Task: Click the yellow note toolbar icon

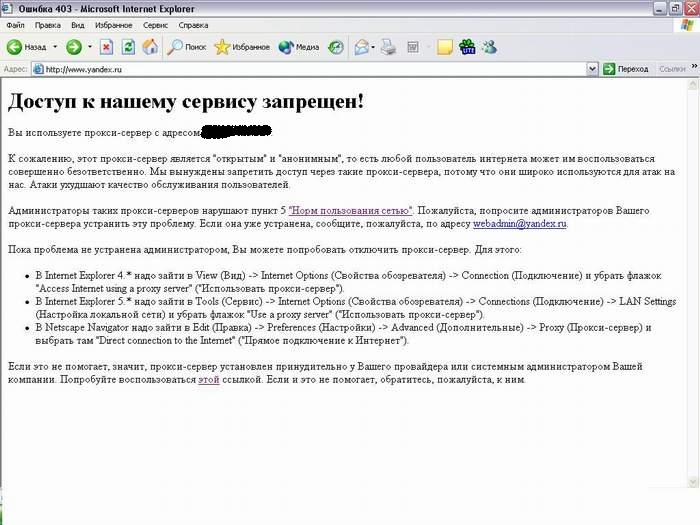Action: pos(445,47)
